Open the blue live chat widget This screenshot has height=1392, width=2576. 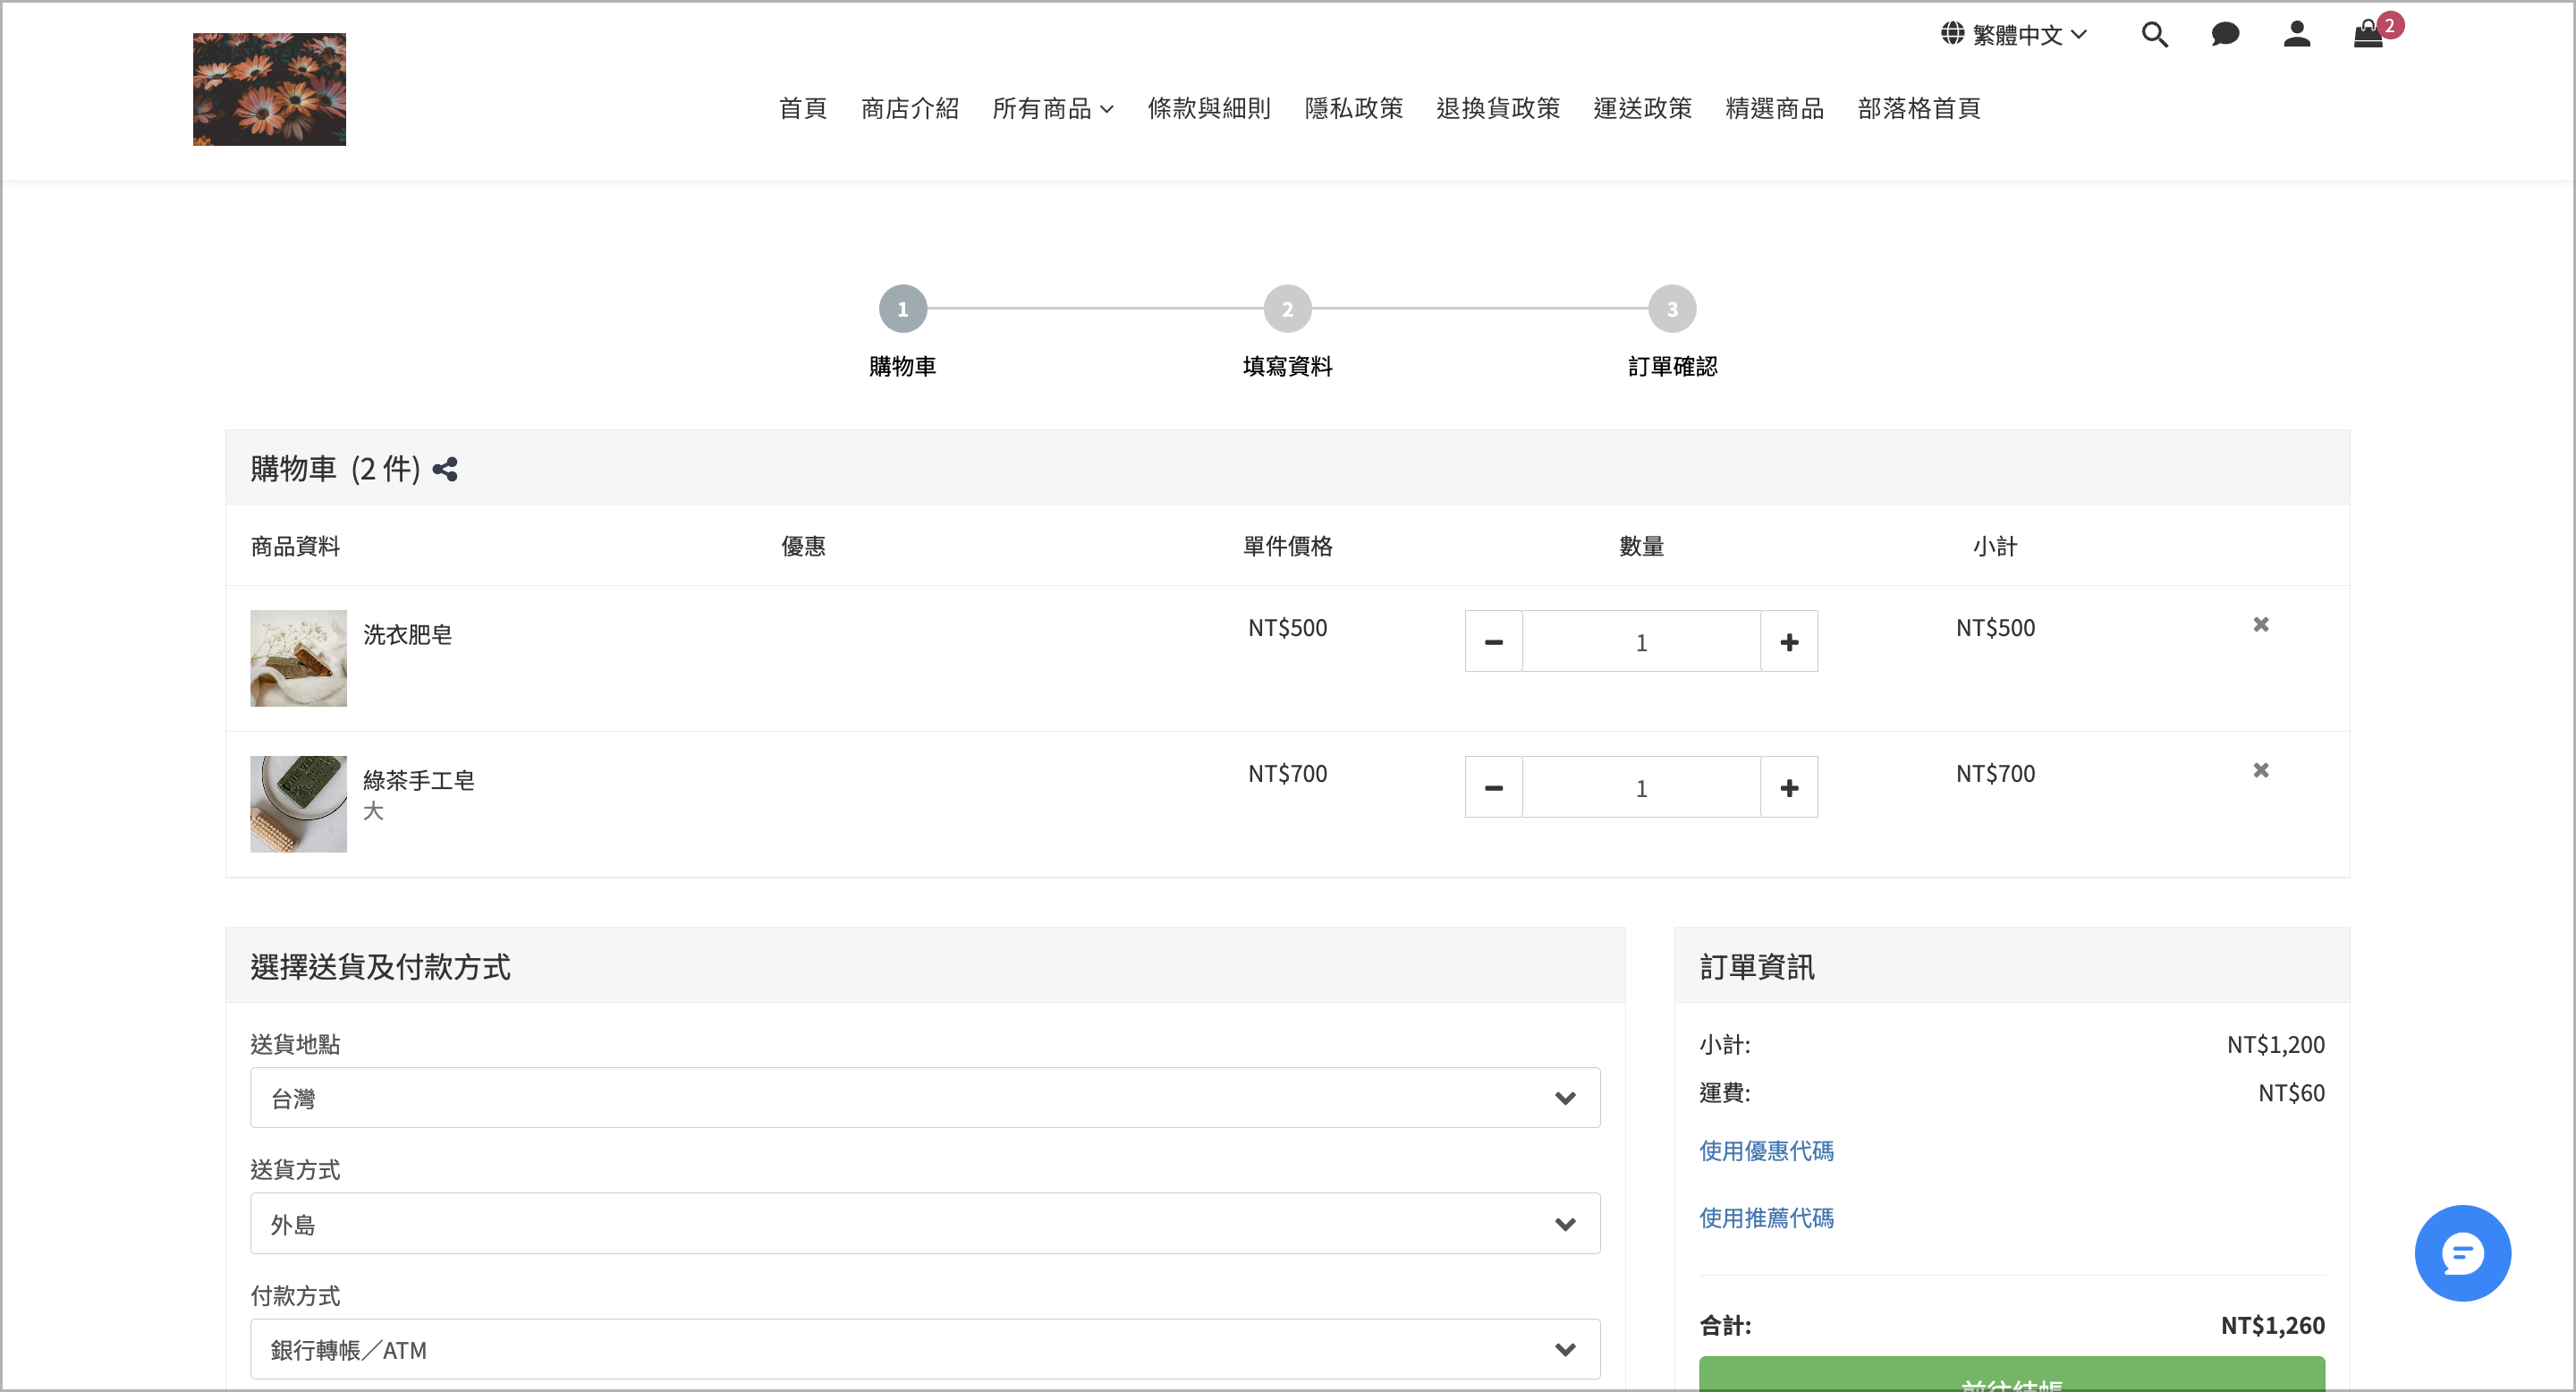click(x=2462, y=1253)
